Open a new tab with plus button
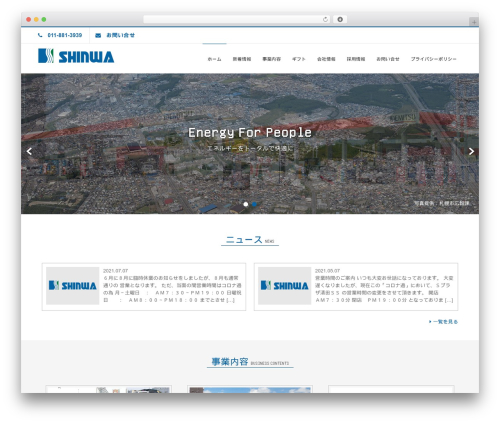 pyautogui.click(x=474, y=22)
